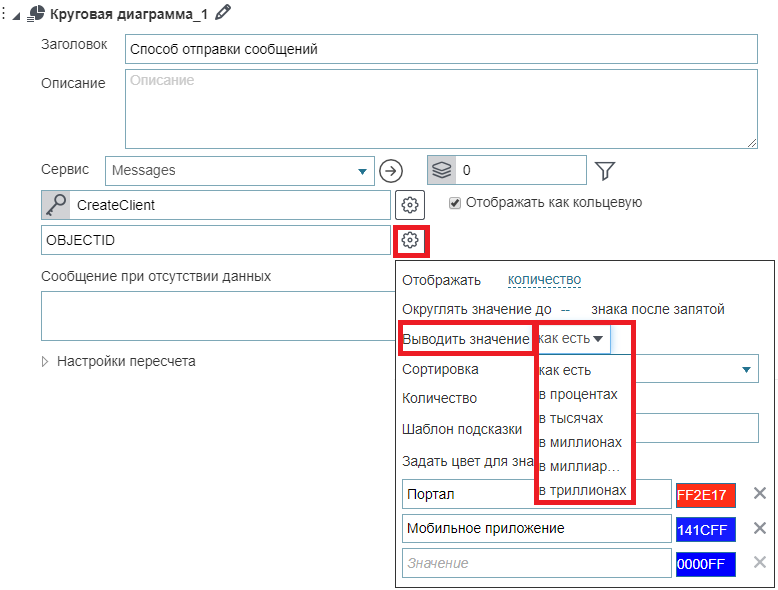Click the количество link next to Отображать
Image resolution: width=778 pixels, height=590 pixels.
(544, 281)
